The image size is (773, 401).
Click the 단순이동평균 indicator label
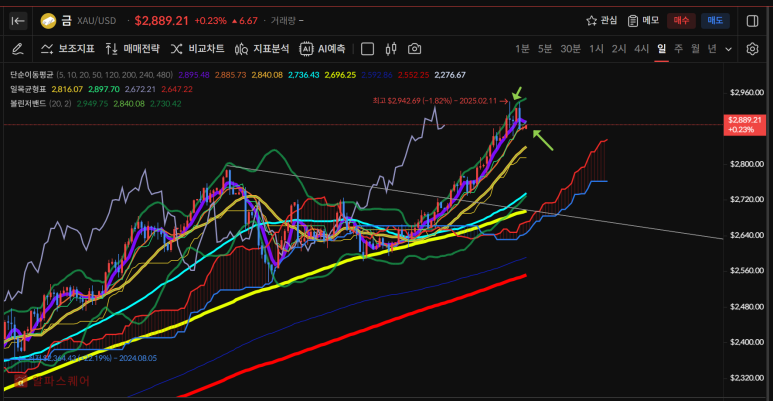(32, 75)
